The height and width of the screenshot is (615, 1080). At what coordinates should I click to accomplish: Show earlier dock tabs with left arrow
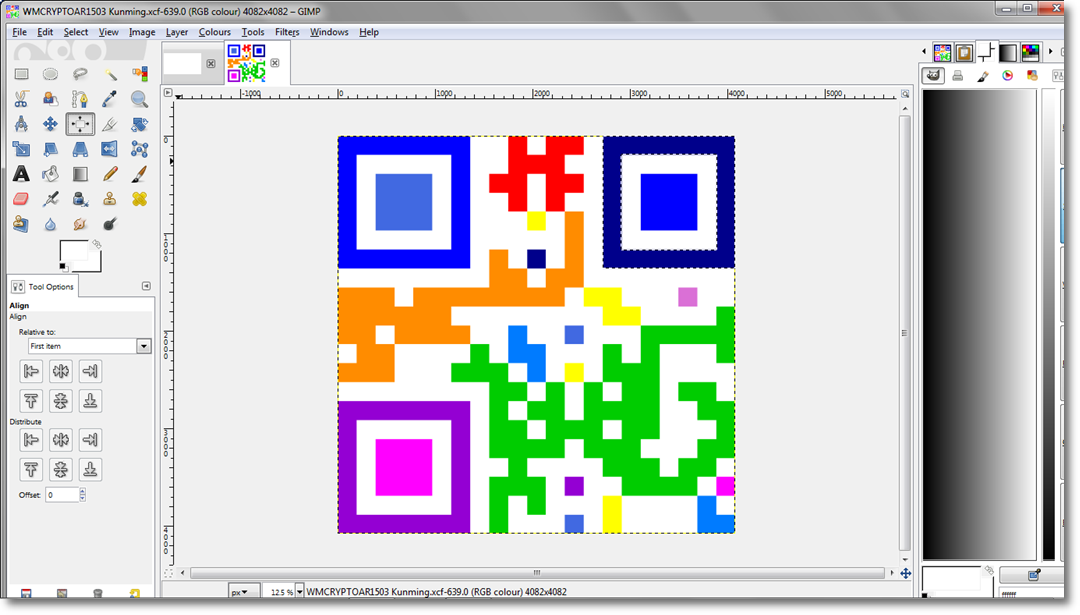pyautogui.click(x=924, y=52)
